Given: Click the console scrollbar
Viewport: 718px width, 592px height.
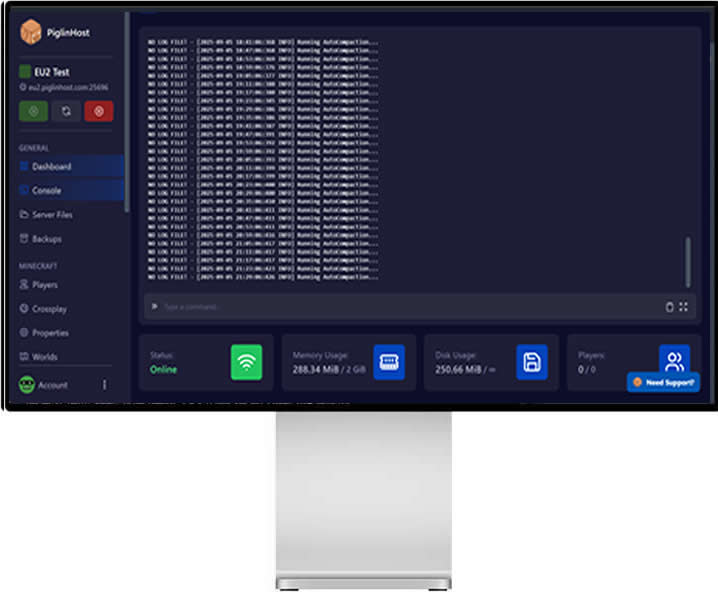Looking at the screenshot, I should pos(688,261).
